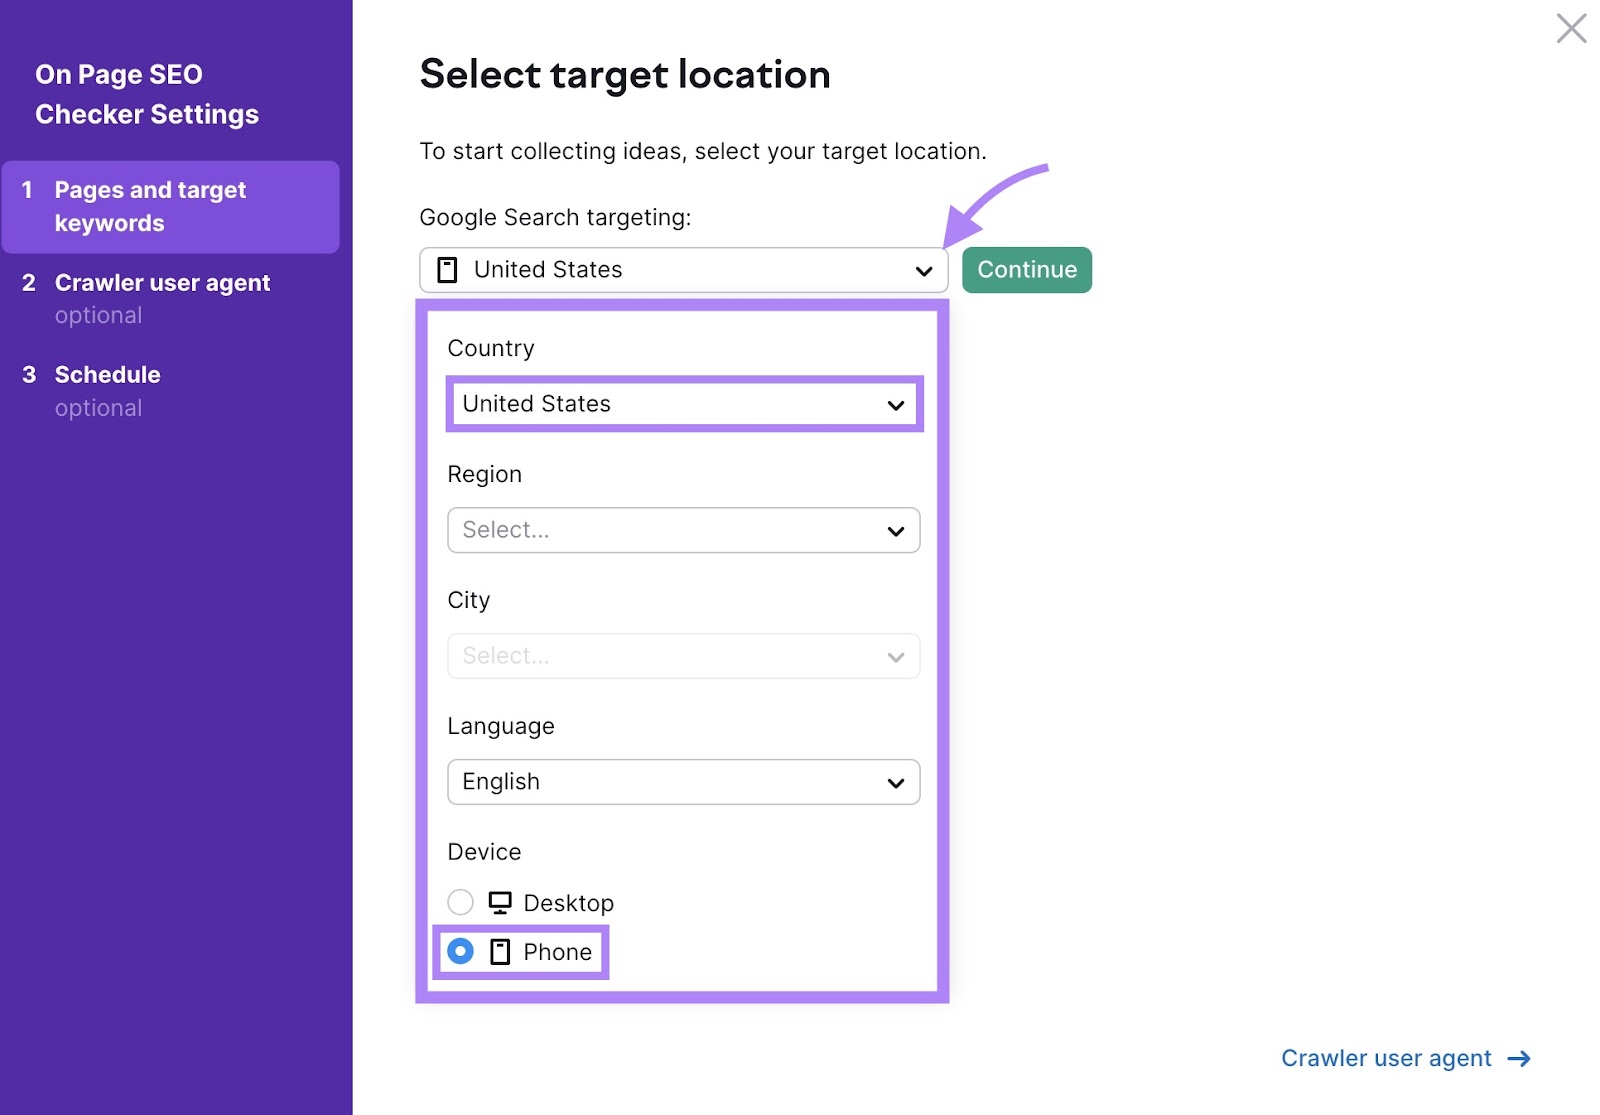1600x1115 pixels.
Task: Open the Region Select dropdown
Action: point(684,530)
